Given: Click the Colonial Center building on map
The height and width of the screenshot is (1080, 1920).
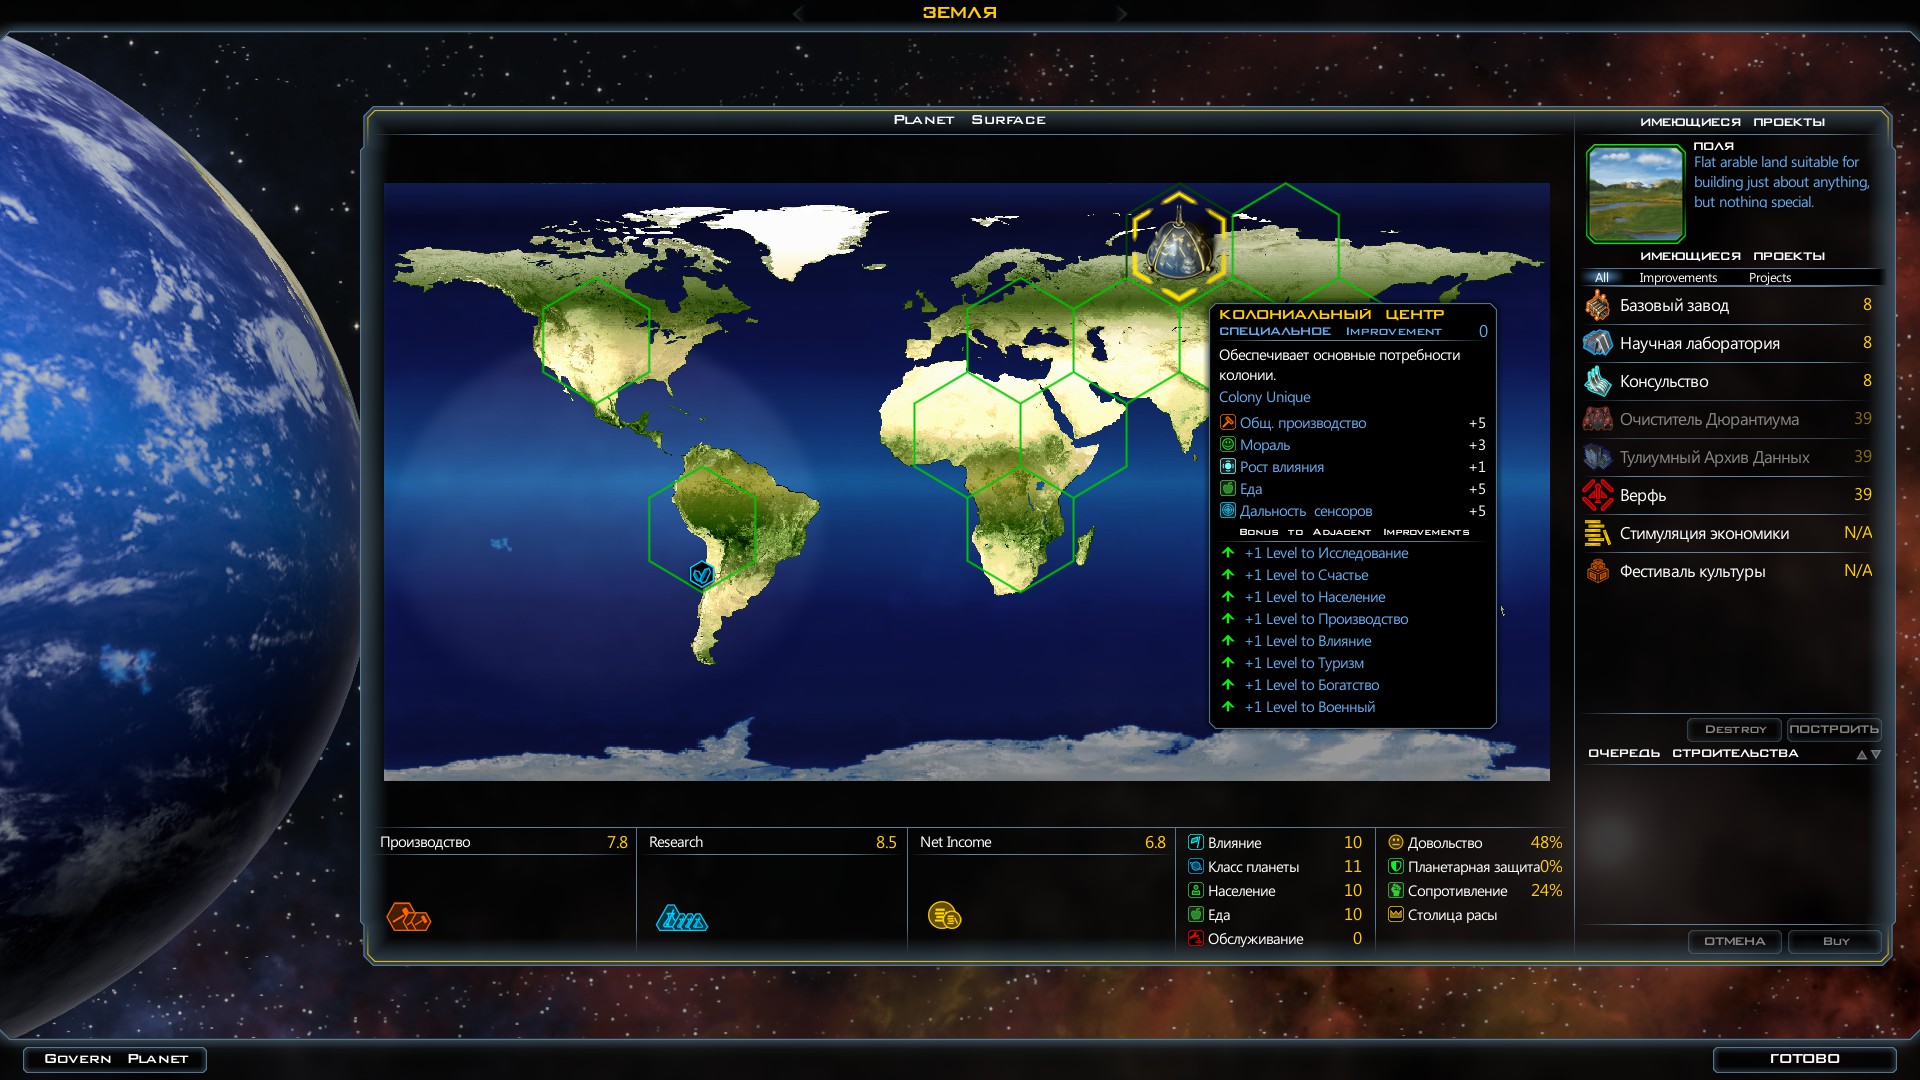Looking at the screenshot, I should click(1179, 248).
